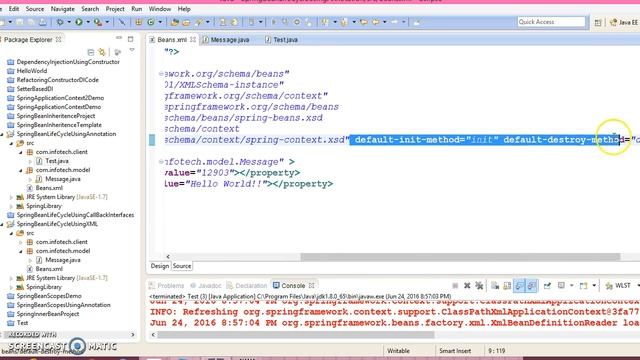640x360 pixels.
Task: Select SpringInnerBeanProject in Package Explorer
Action: point(48,314)
